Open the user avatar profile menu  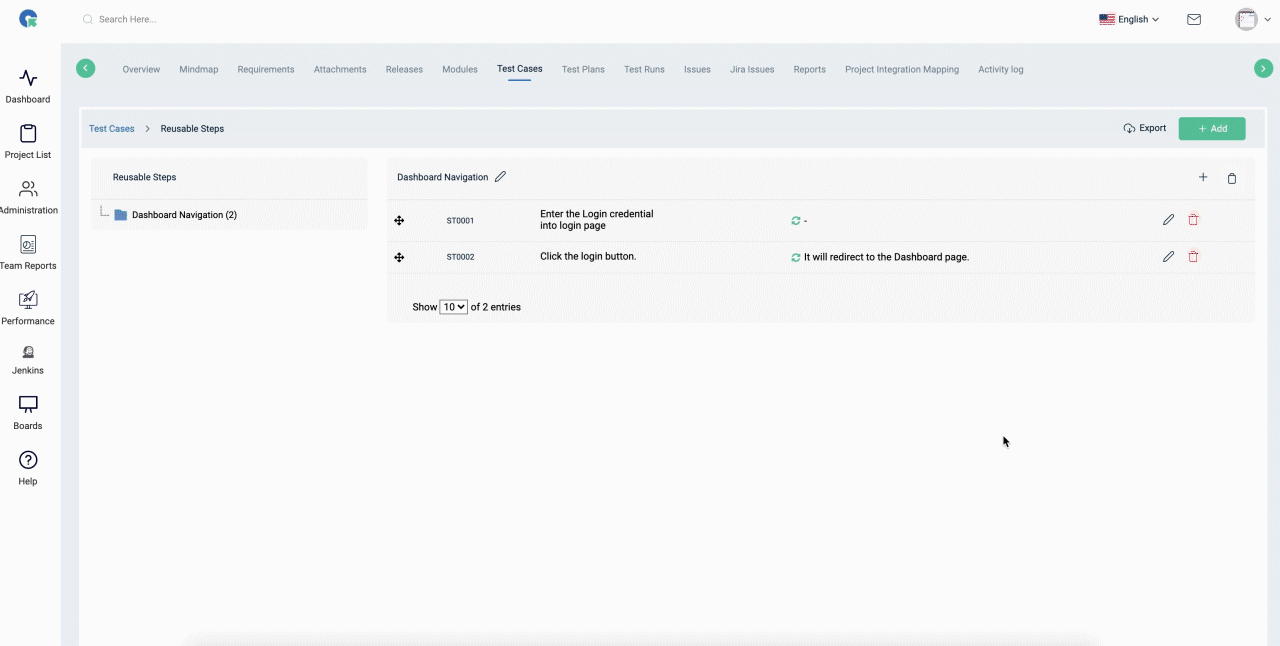coord(1252,19)
